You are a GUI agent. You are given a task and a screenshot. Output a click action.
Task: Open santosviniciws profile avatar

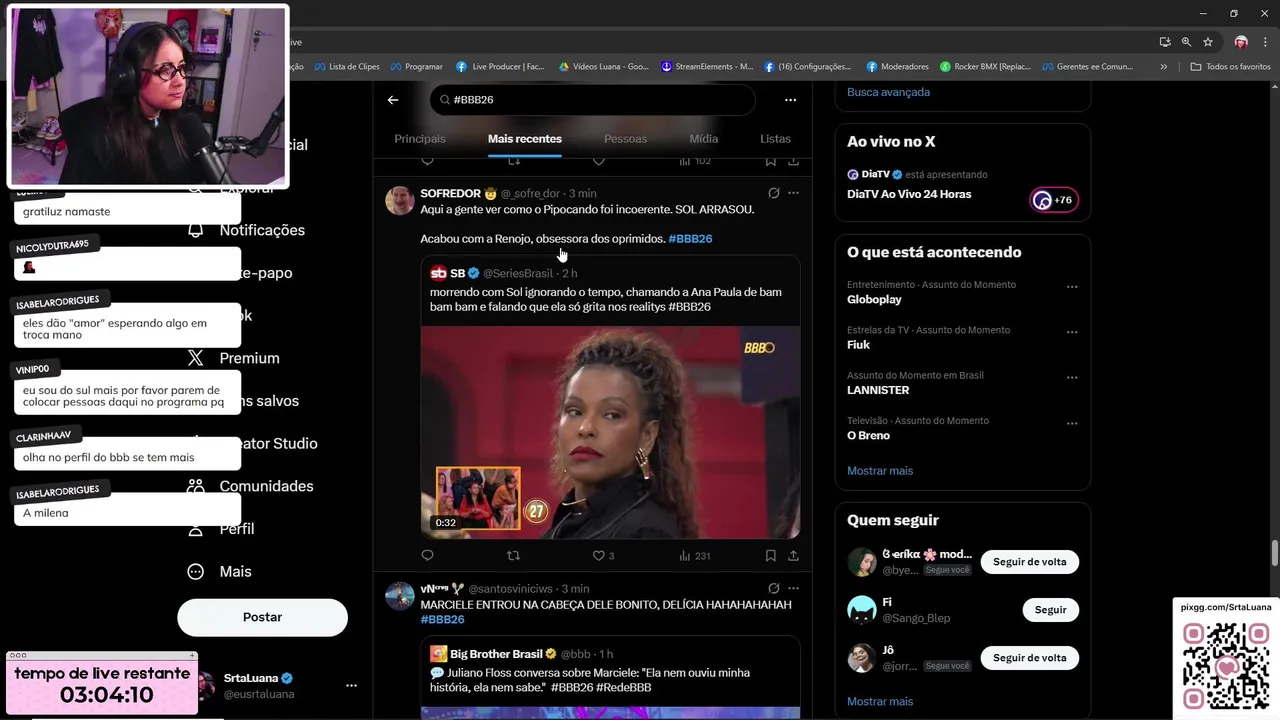coord(400,596)
